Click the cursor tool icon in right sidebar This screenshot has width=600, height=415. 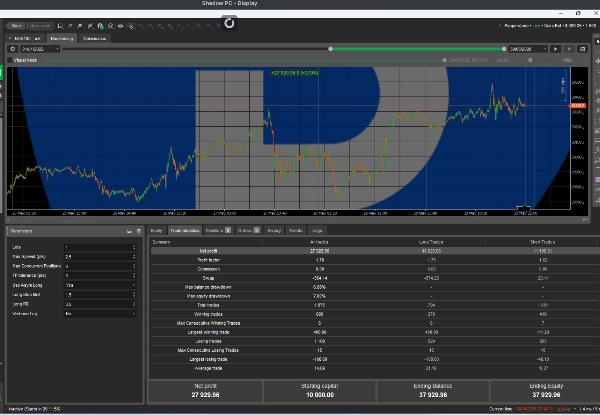tap(597, 41)
